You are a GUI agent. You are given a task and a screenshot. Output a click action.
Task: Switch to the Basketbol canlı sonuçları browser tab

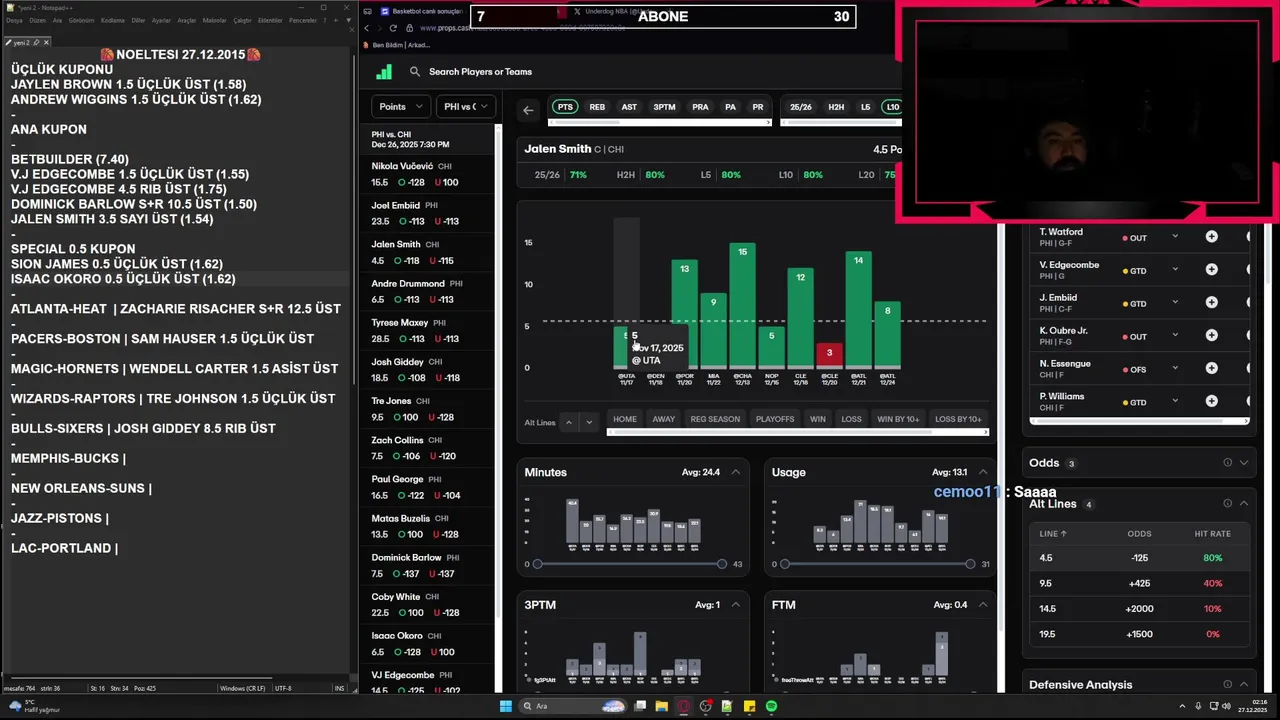click(420, 11)
